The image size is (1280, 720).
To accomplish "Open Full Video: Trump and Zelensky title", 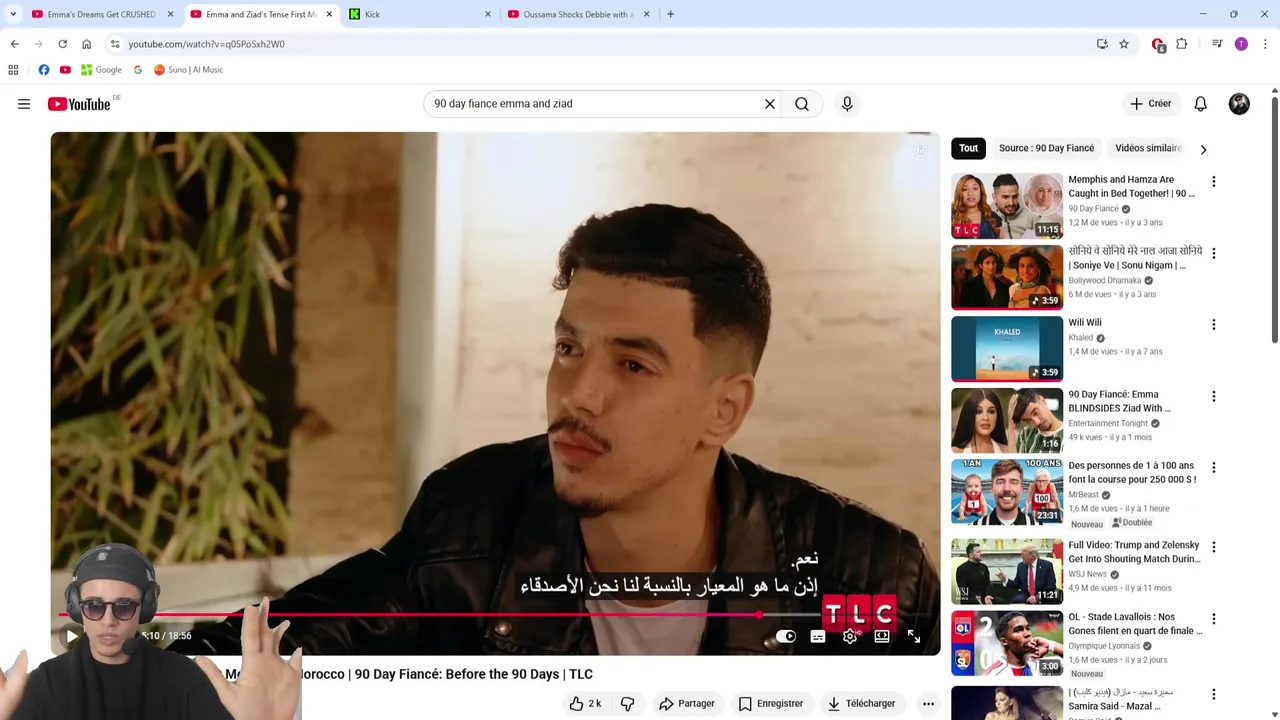I will [1134, 552].
